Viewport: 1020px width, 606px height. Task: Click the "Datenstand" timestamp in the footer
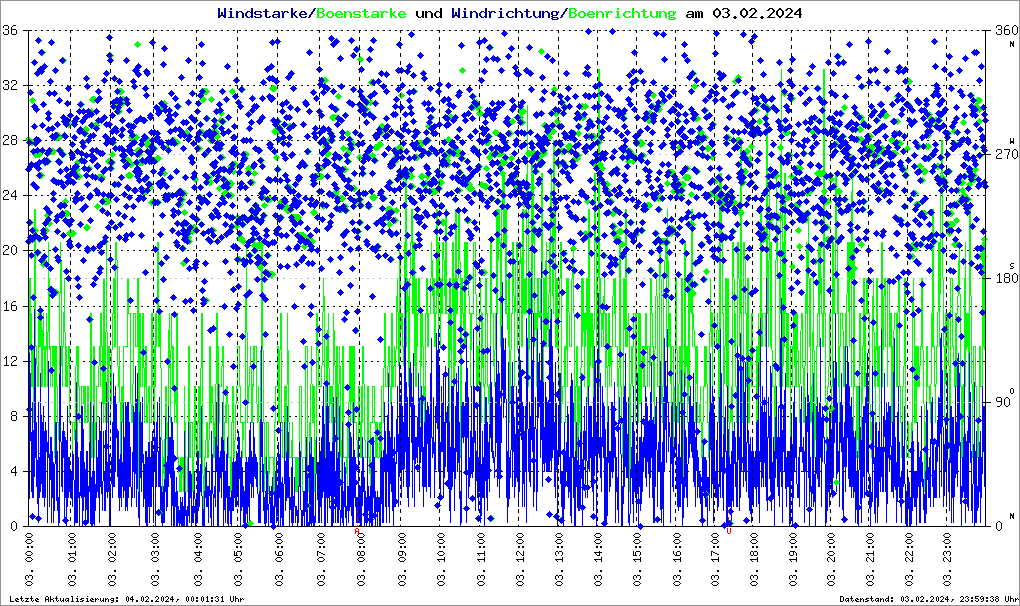click(929, 599)
